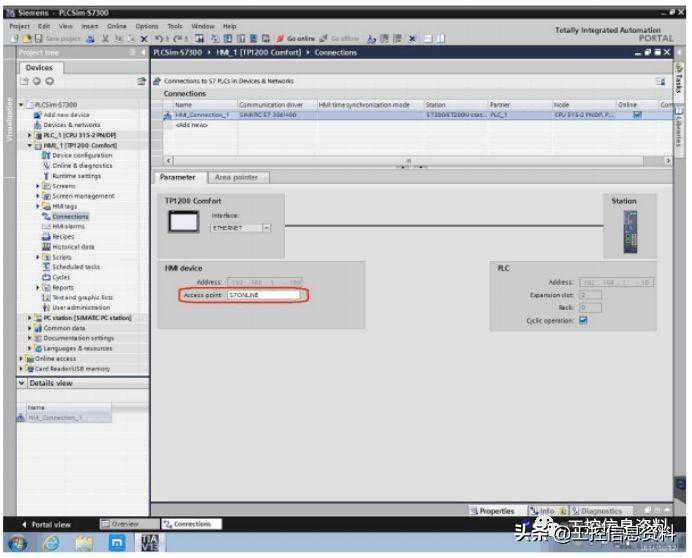
Task: Open the Options menu
Action: 147,26
